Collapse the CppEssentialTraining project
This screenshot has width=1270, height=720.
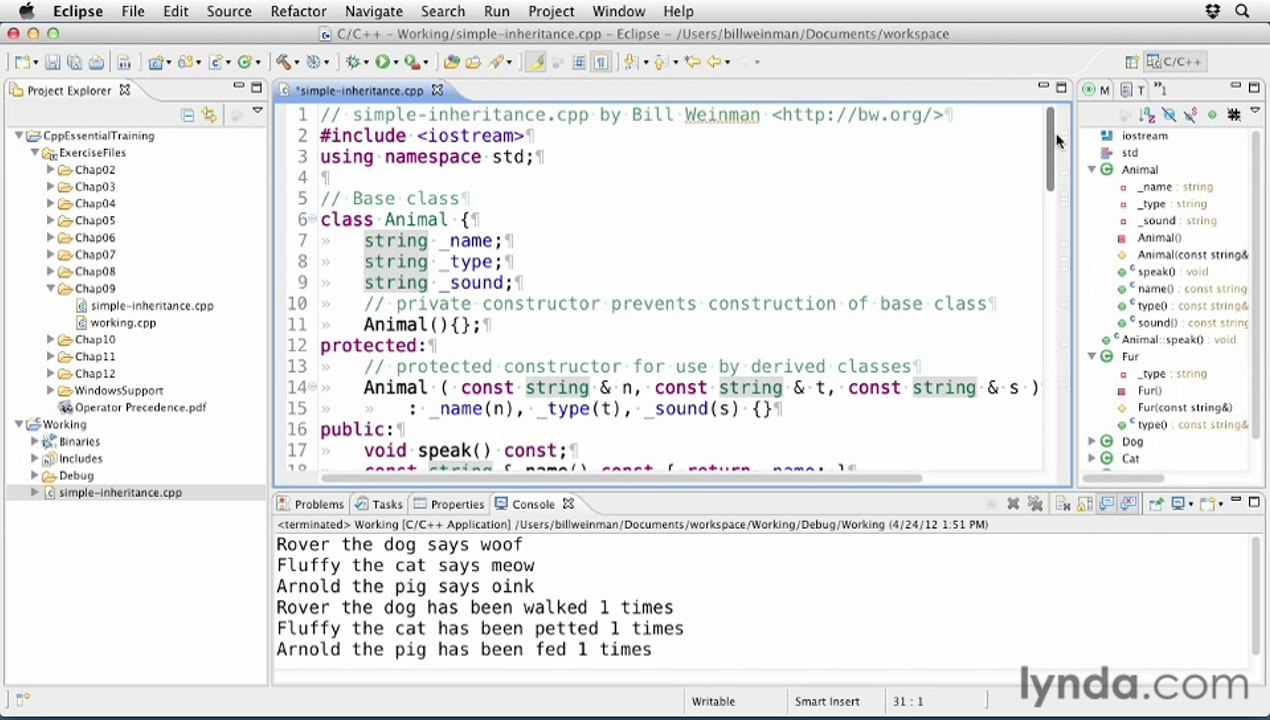19,136
